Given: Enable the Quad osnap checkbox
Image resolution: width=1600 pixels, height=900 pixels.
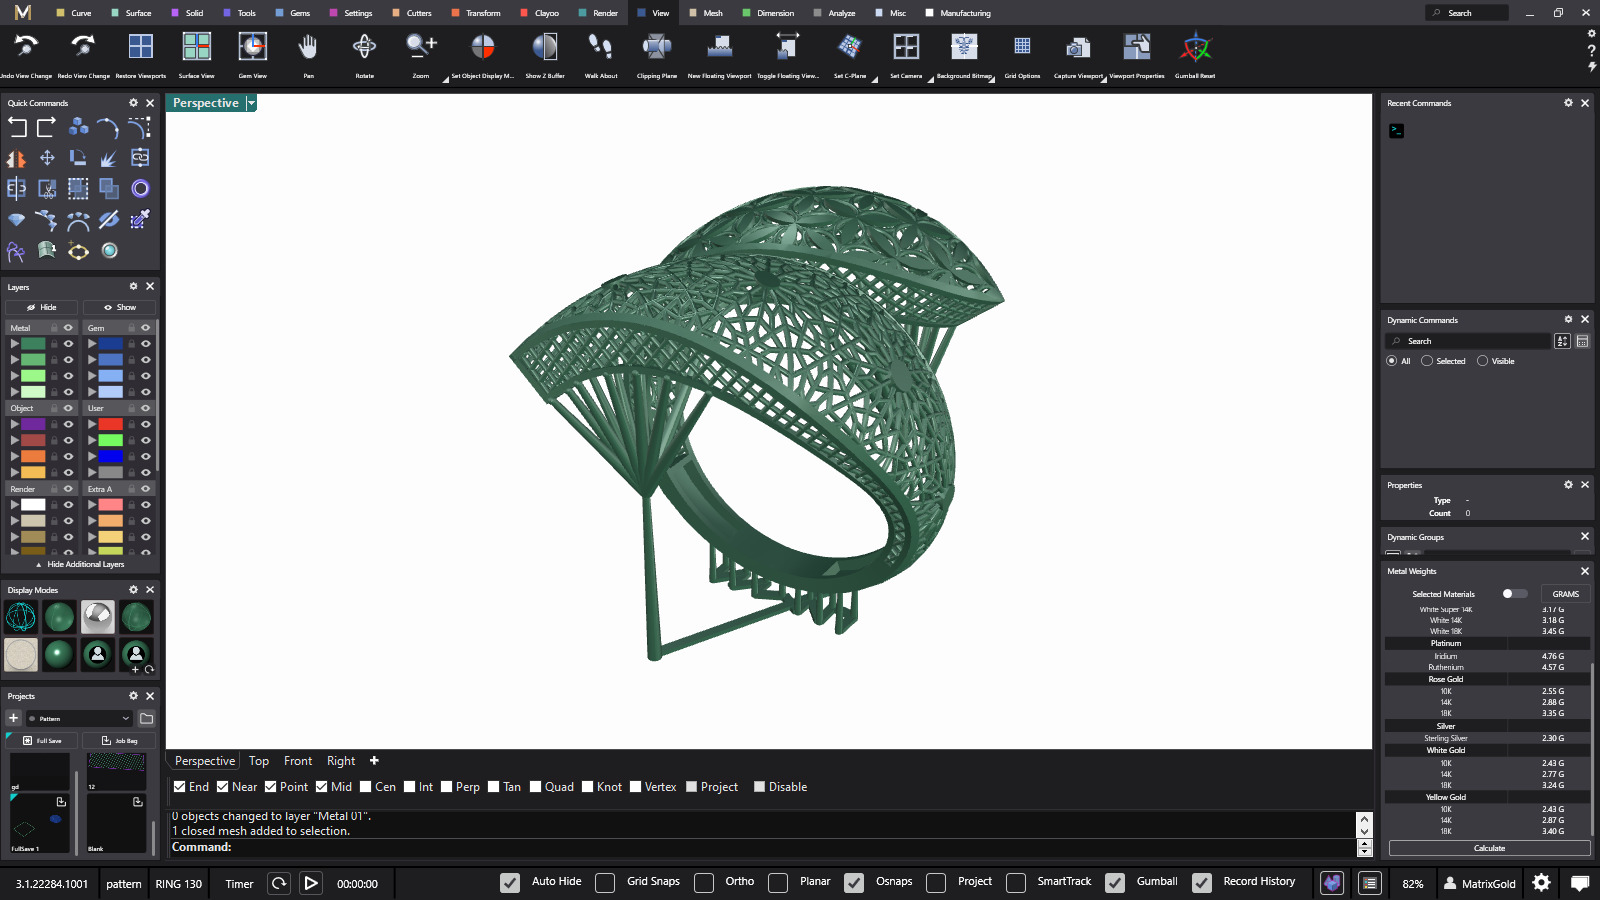Looking at the screenshot, I should point(536,787).
